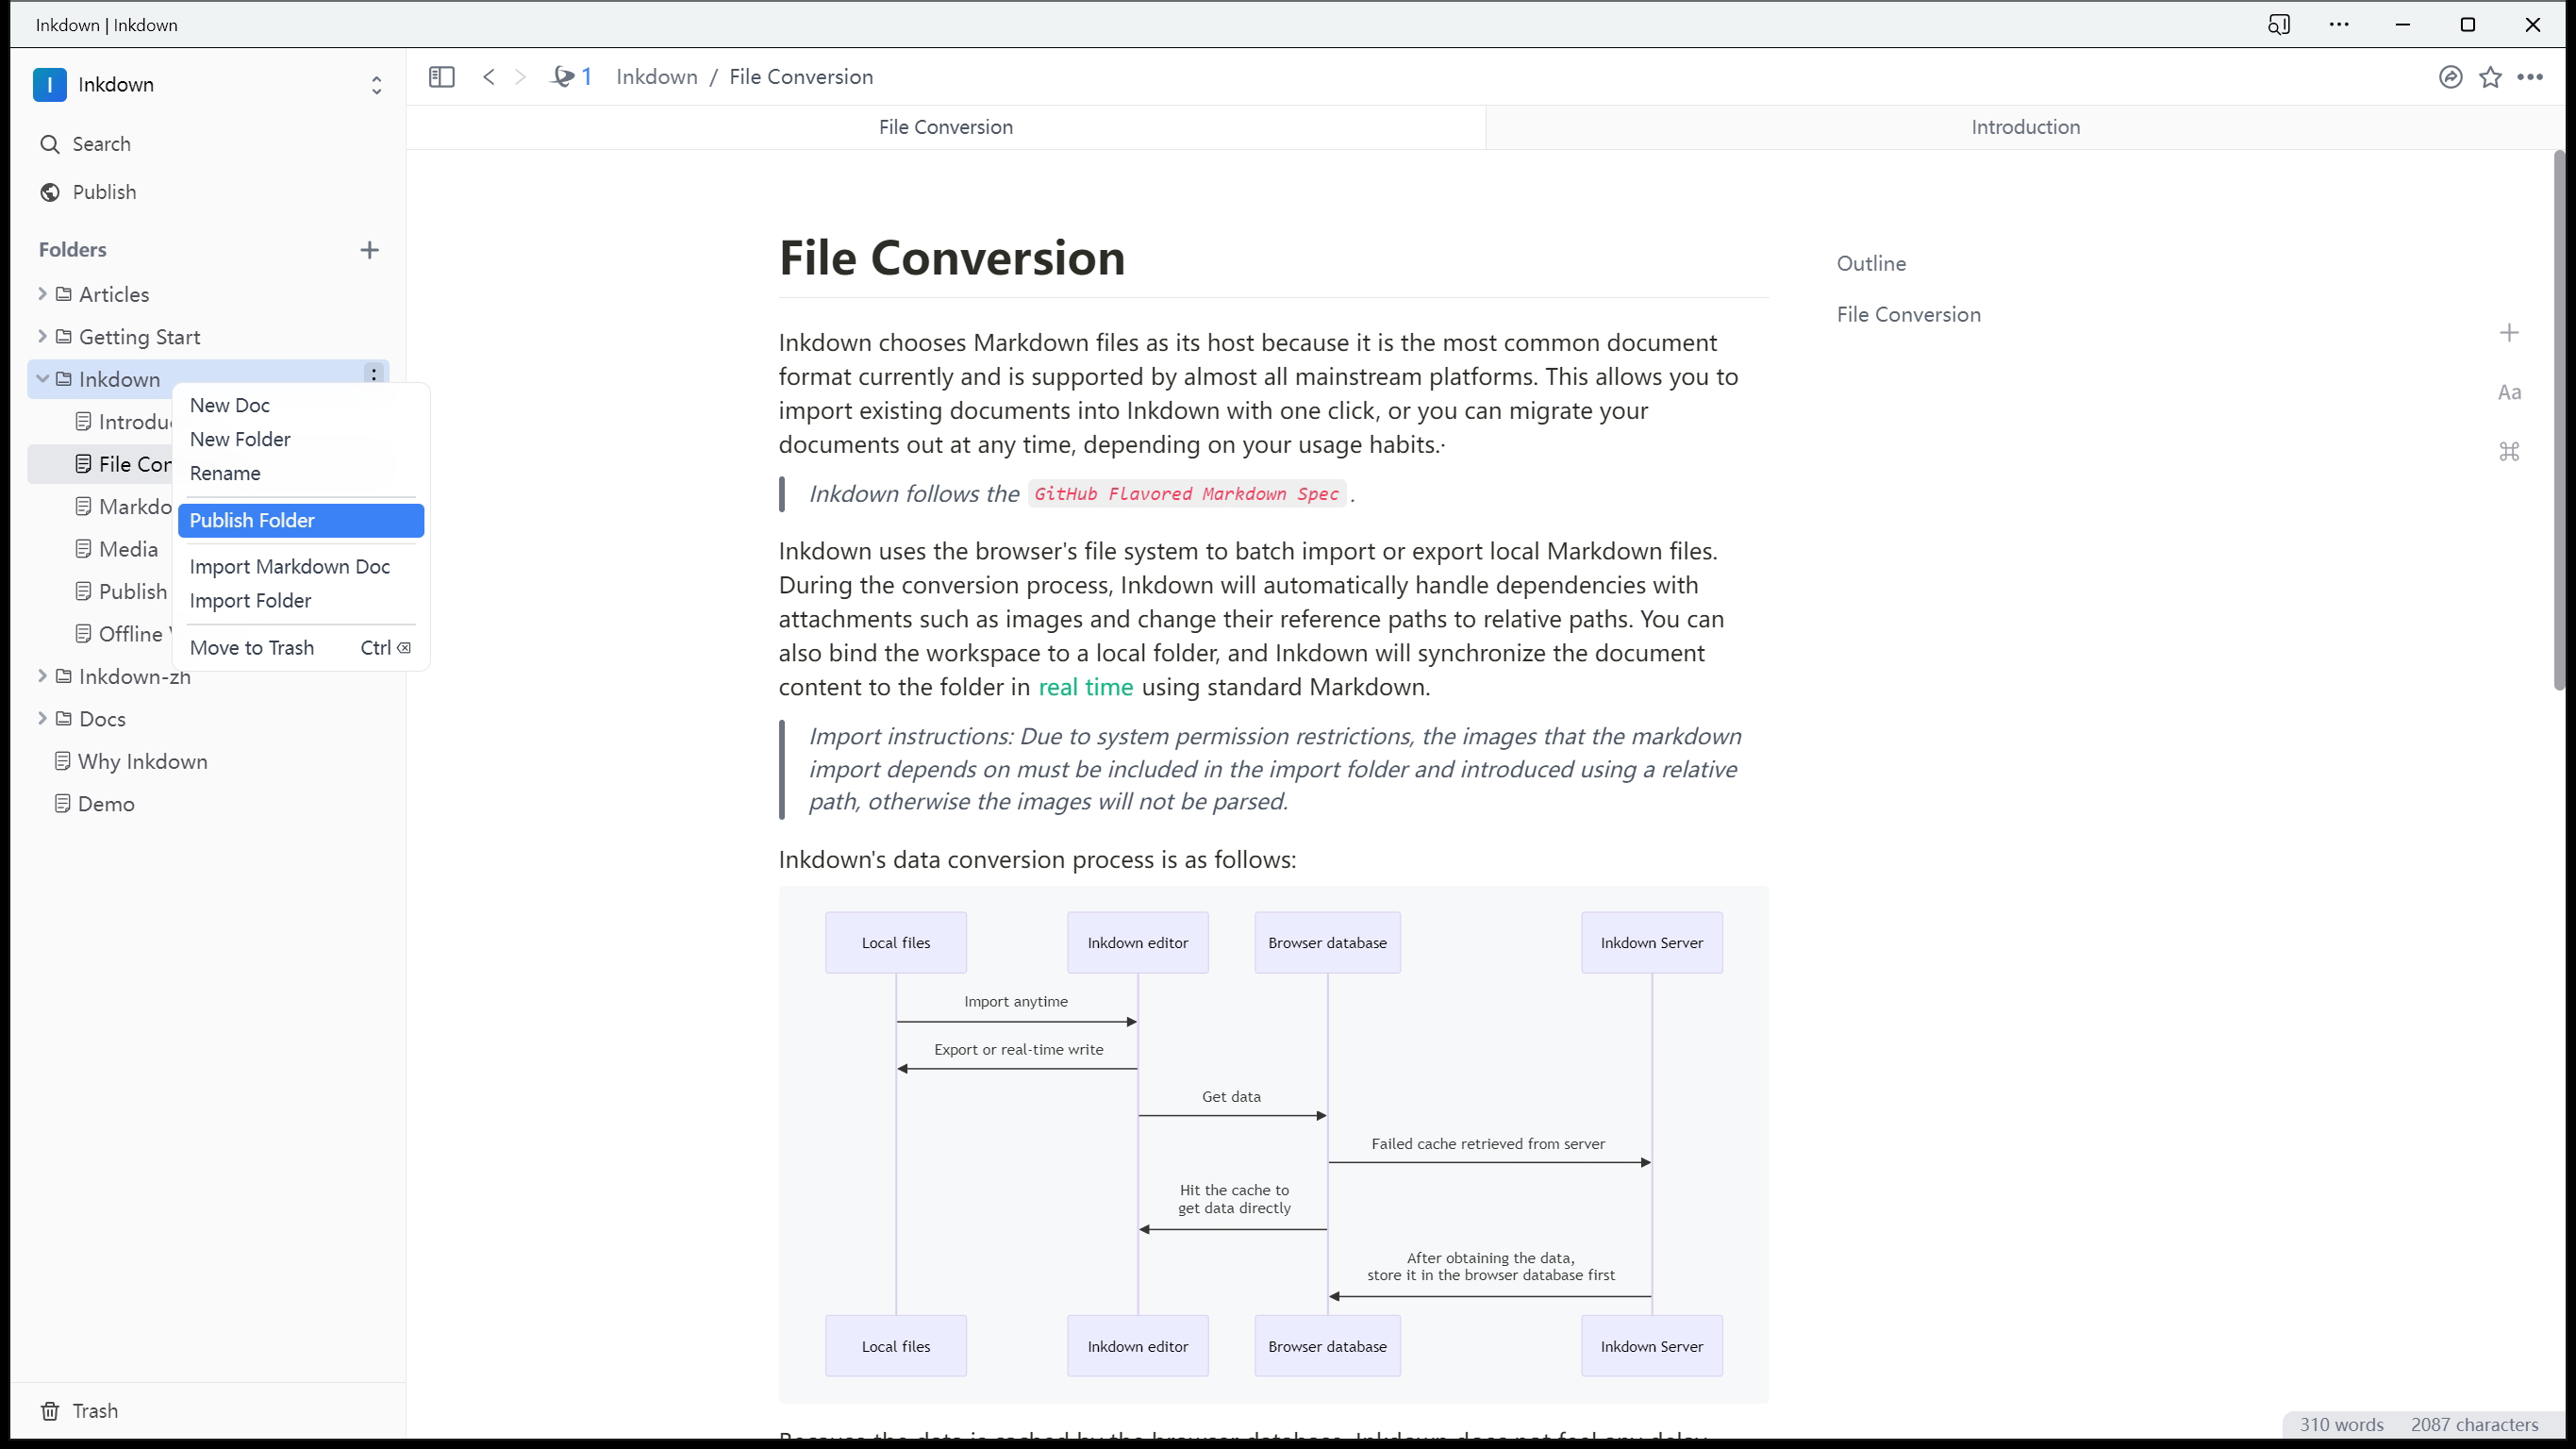Switch to the Introduction tab
Viewport: 2576px width, 1449px height.
(2025, 127)
